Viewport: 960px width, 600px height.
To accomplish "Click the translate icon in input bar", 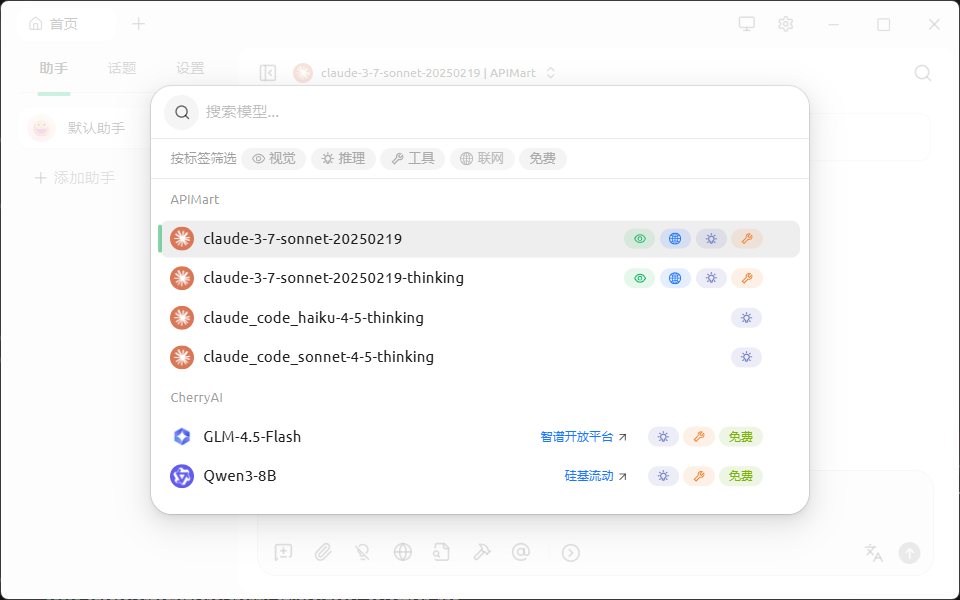I will (x=874, y=553).
